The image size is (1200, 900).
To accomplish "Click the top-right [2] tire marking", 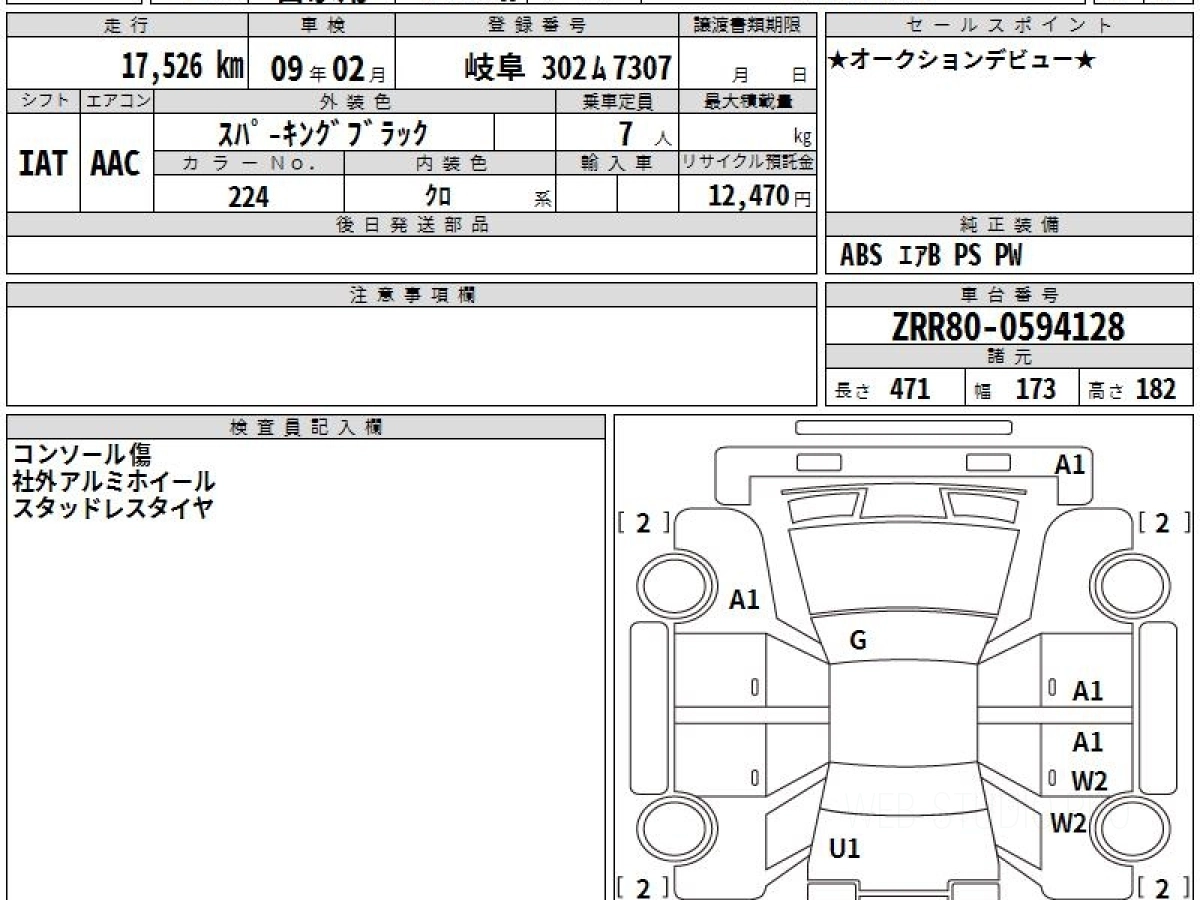I will click(x=1163, y=522).
